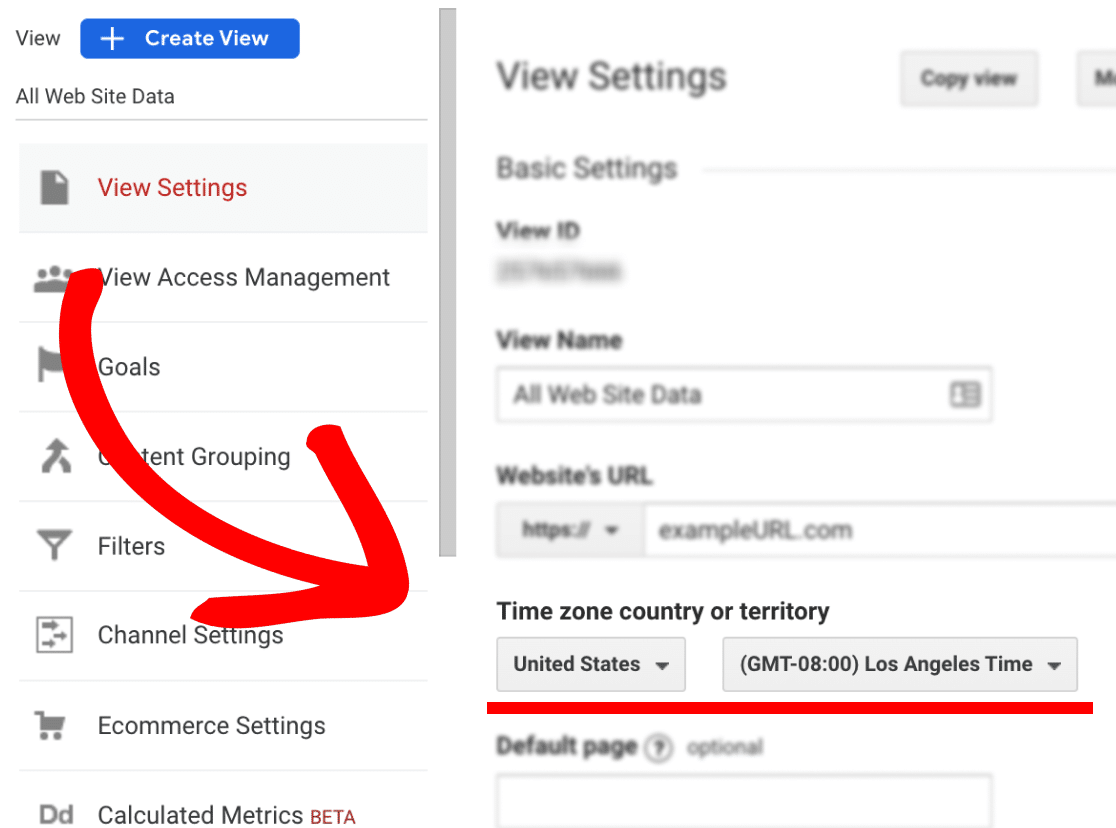Click the Content Grouping figure icon

tap(56, 456)
